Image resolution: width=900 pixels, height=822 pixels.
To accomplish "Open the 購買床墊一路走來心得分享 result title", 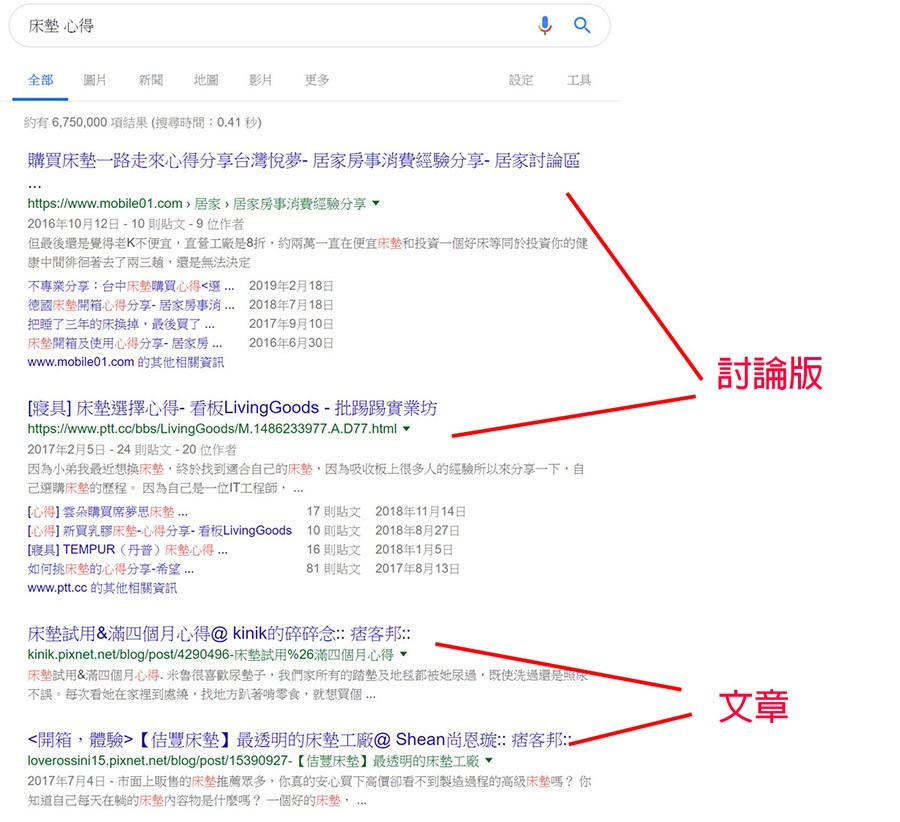I will coord(303,160).
